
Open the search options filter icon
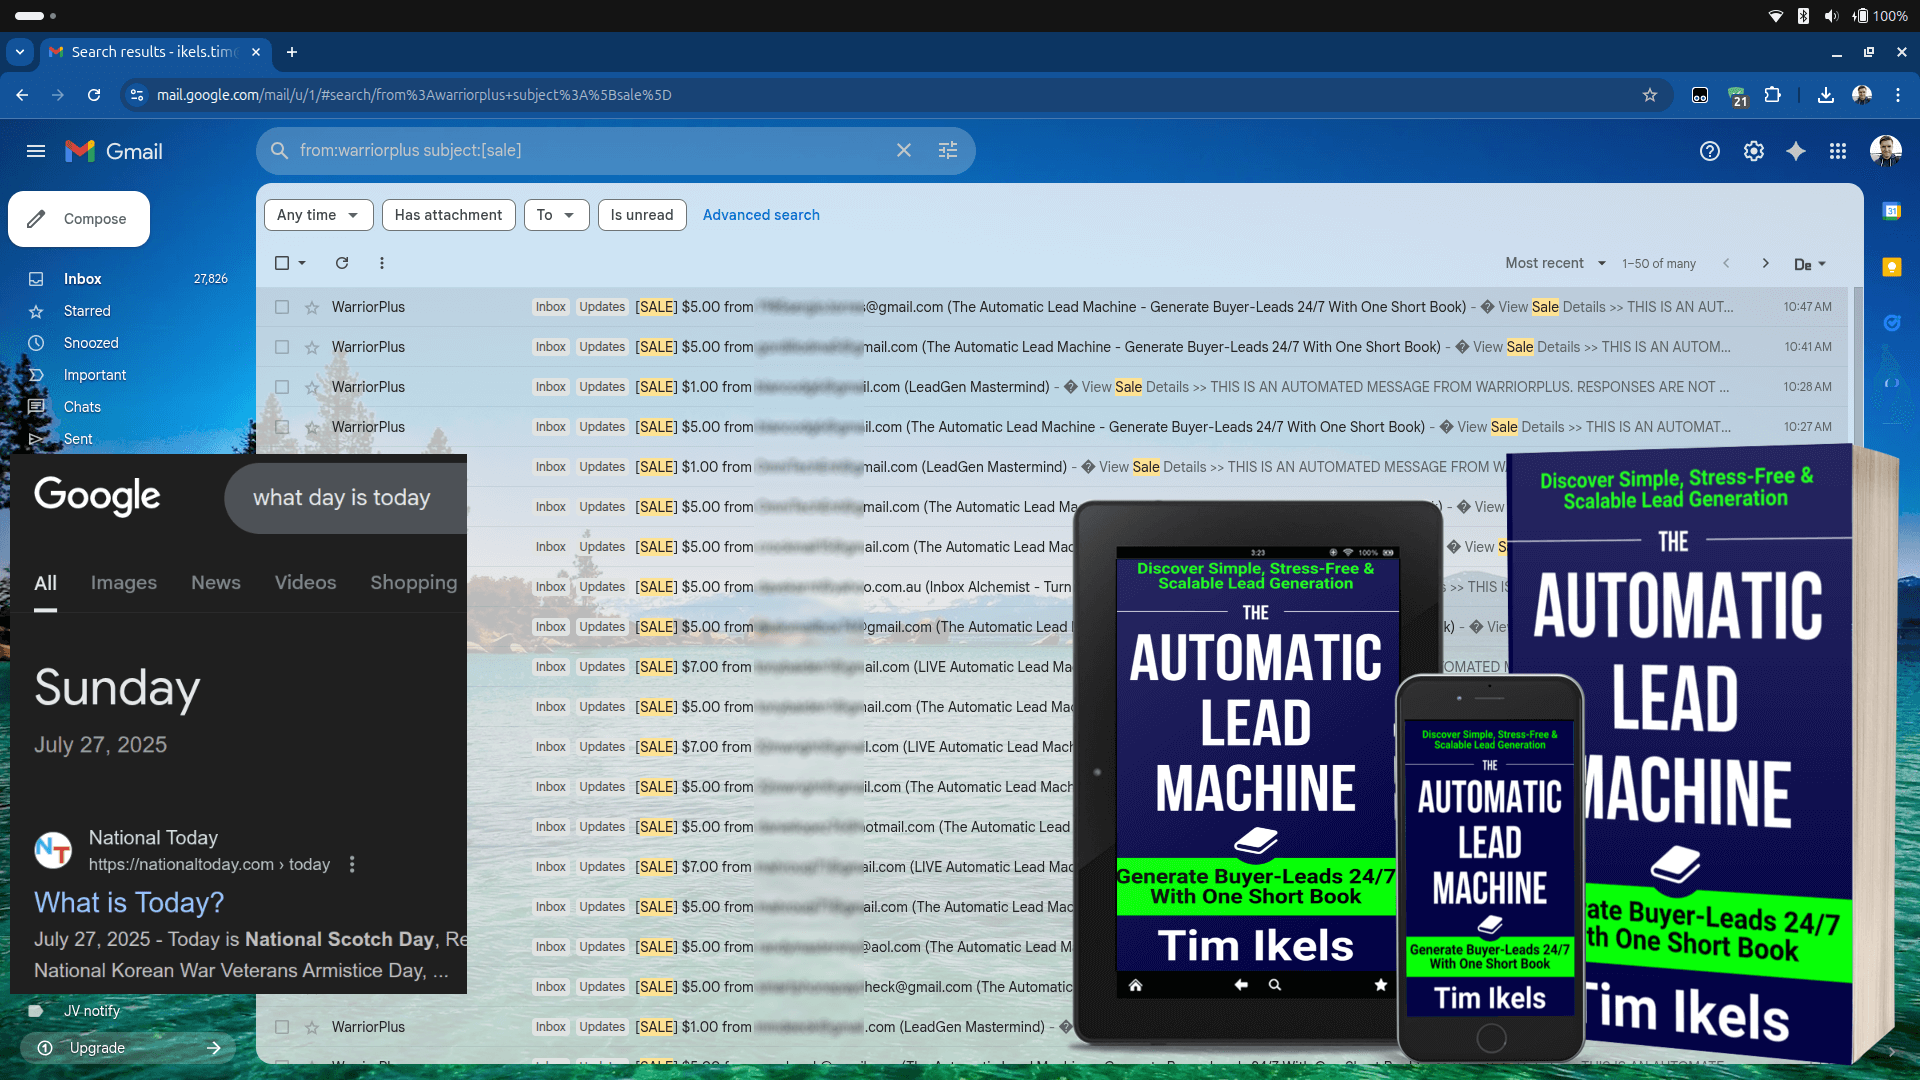pos(948,150)
